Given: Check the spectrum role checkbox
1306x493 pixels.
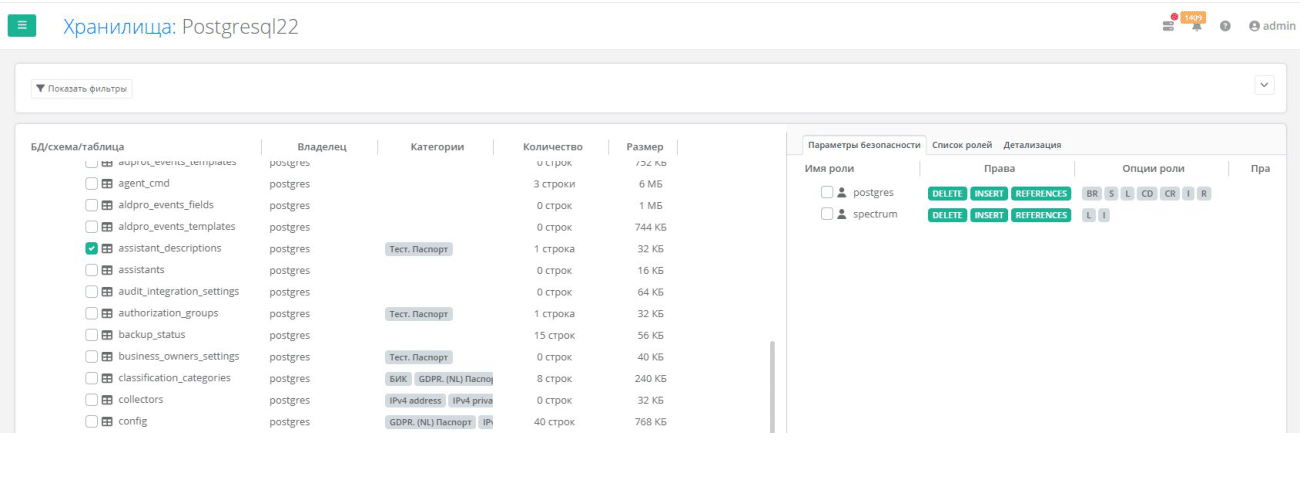Looking at the screenshot, I should (x=827, y=214).
